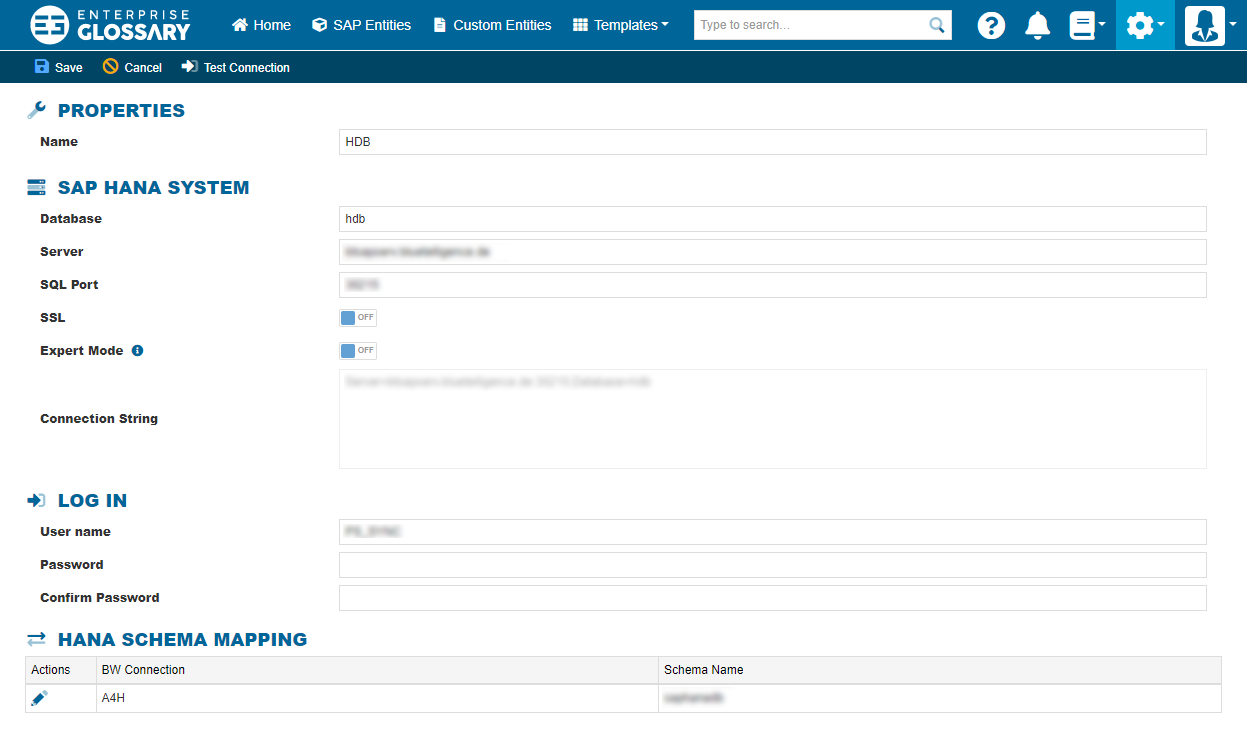Open the Custom Entities page
The height and width of the screenshot is (751, 1247).
pos(492,25)
